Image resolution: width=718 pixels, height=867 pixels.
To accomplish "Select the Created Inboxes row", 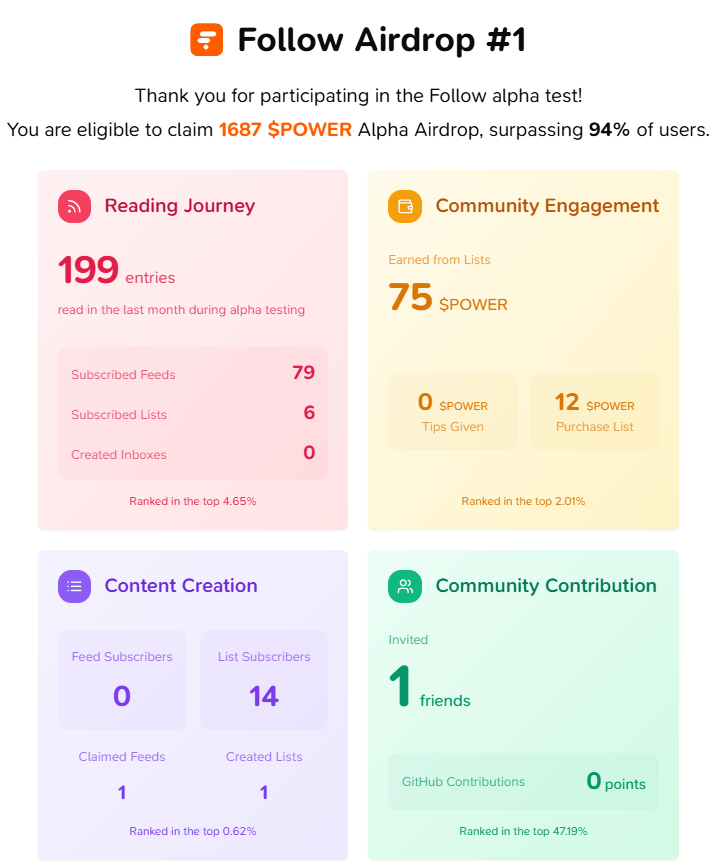I will pos(193,453).
